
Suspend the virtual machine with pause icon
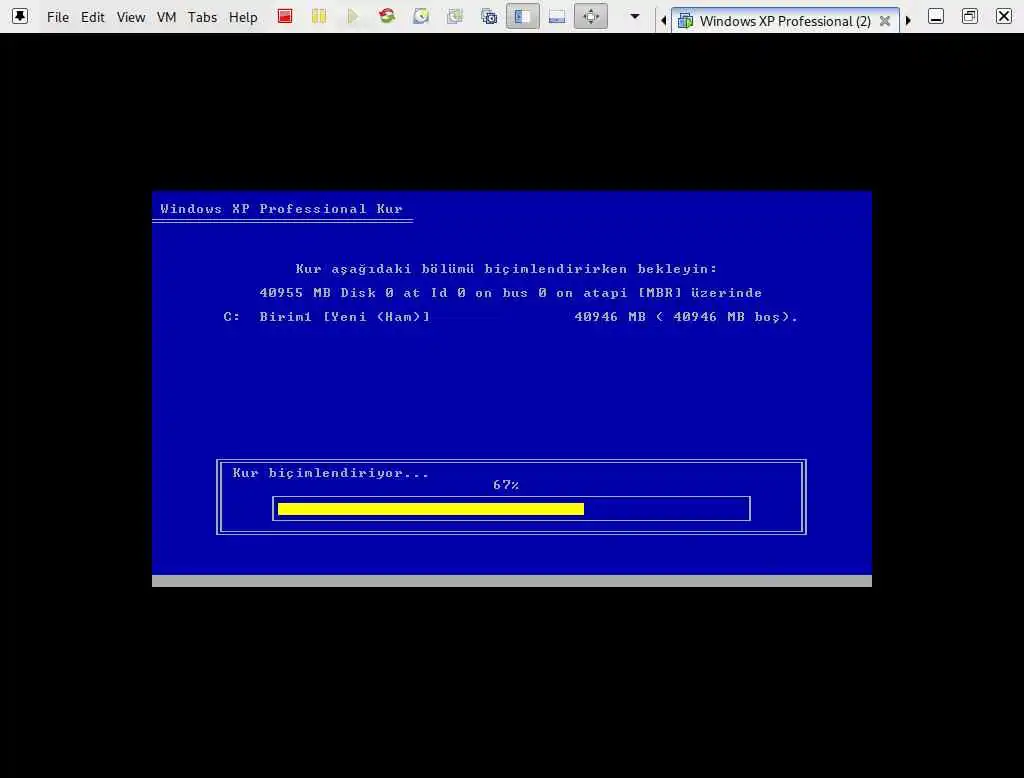319,16
